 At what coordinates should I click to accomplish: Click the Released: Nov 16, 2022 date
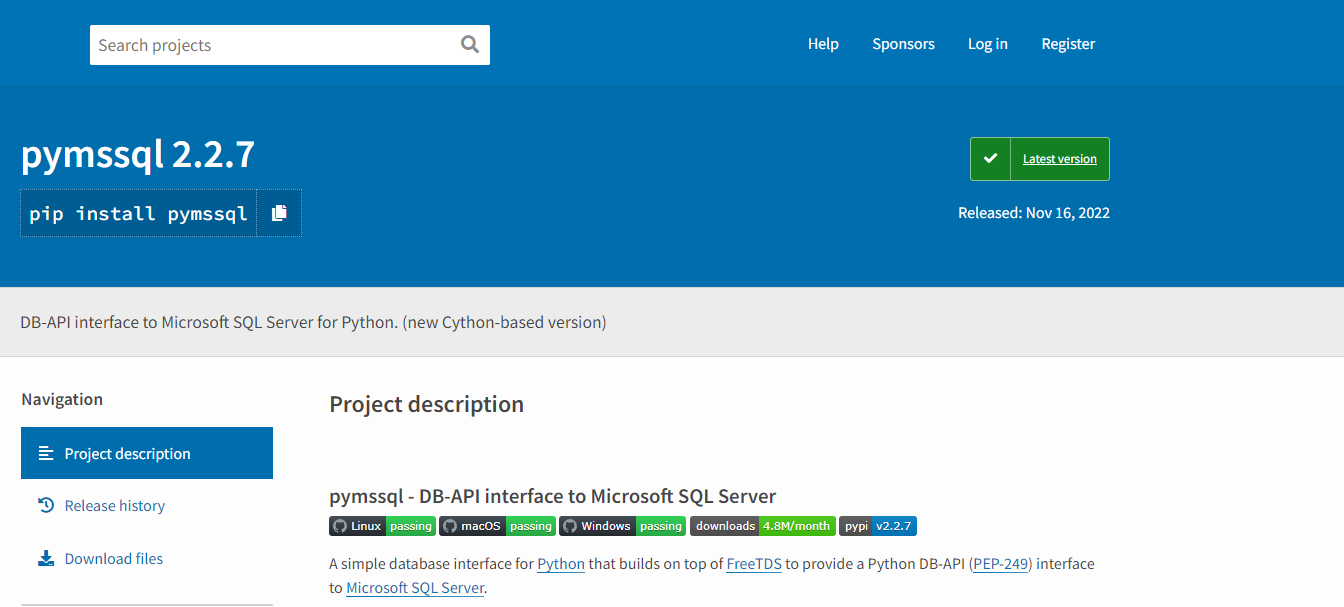[x=1034, y=212]
